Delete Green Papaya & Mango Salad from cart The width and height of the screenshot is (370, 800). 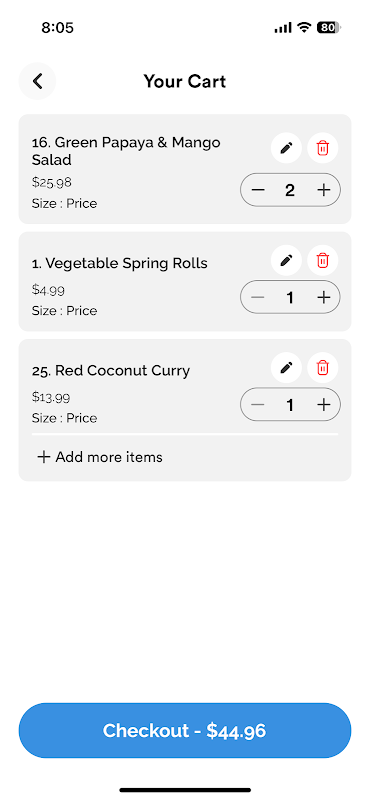pyautogui.click(x=323, y=148)
